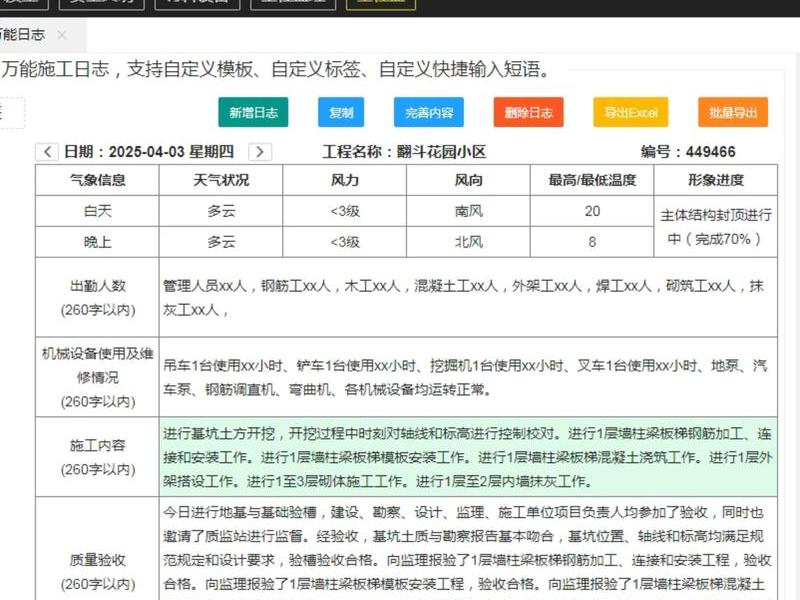The width and height of the screenshot is (800, 600).
Task: Click the 编号 449466 text
Action: tap(688, 152)
